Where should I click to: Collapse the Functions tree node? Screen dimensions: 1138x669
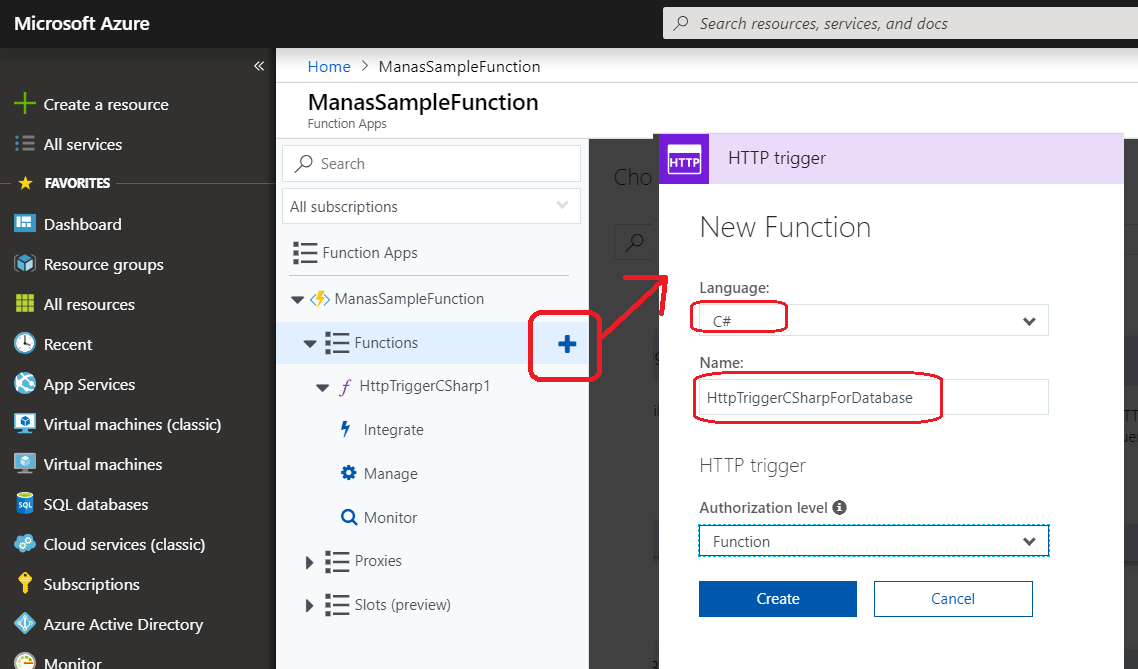(310, 342)
